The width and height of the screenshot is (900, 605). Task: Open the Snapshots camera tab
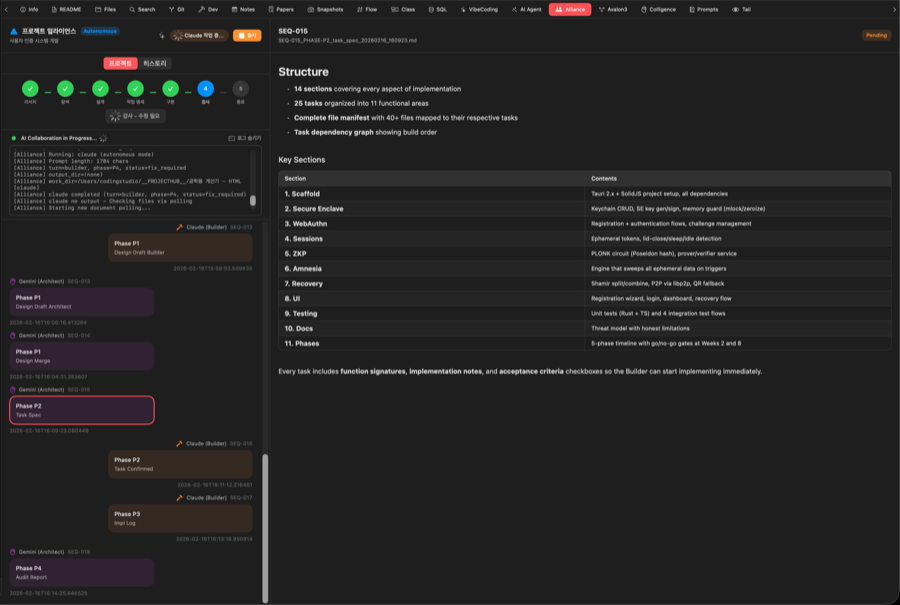click(325, 9)
